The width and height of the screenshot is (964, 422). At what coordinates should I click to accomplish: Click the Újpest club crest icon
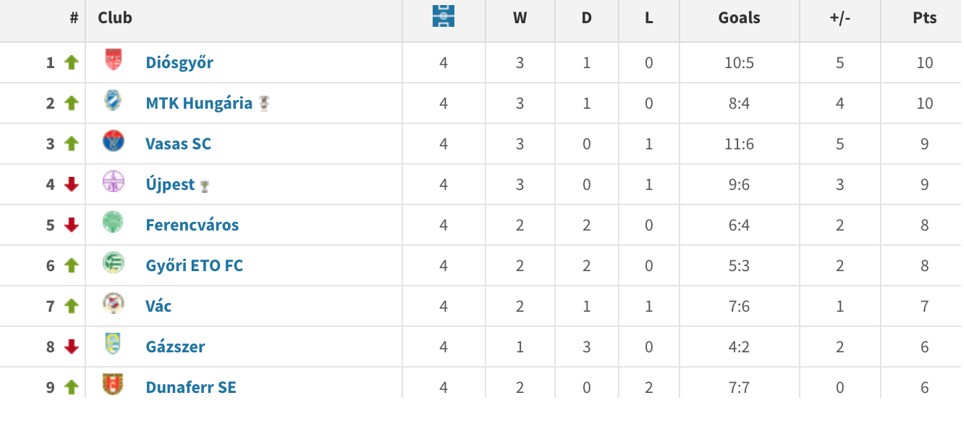click(114, 183)
